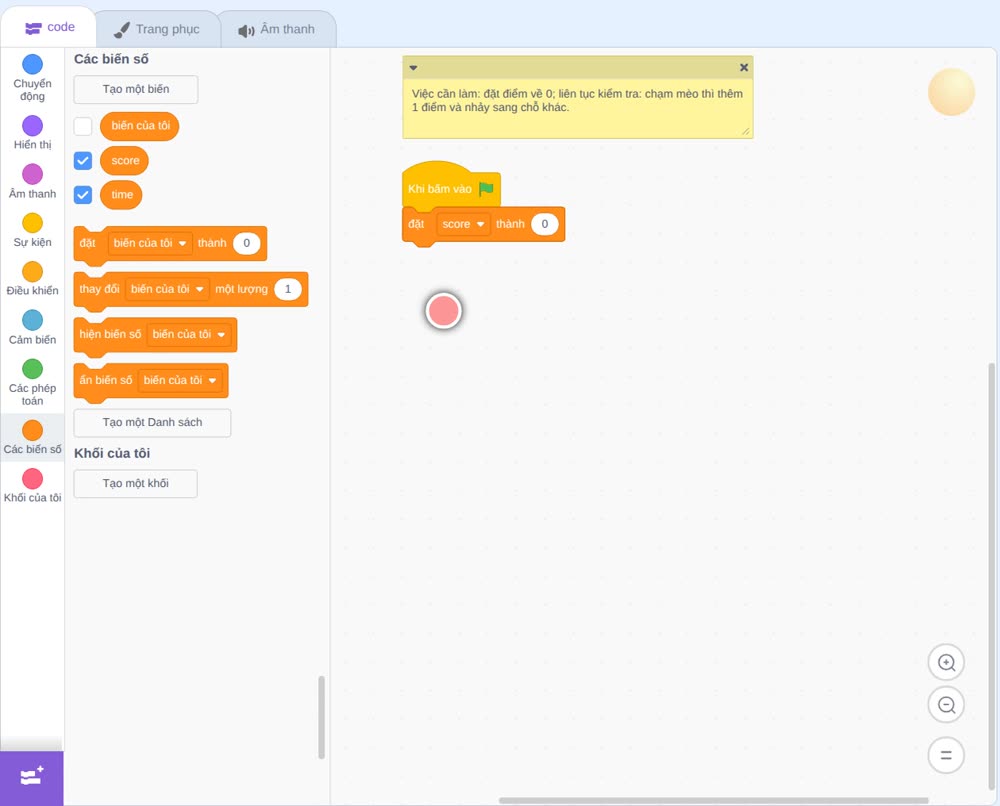Click the 'Tạo một Danh sách' button
The height and width of the screenshot is (806, 1000).
pos(152,423)
